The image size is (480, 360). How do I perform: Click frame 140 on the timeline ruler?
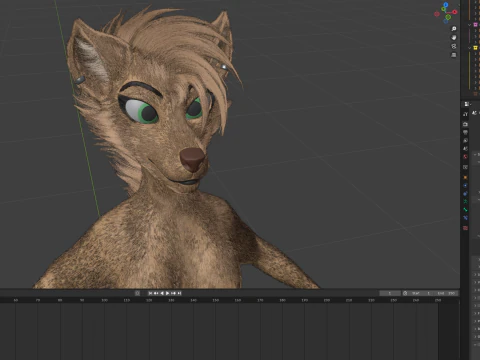193,300
